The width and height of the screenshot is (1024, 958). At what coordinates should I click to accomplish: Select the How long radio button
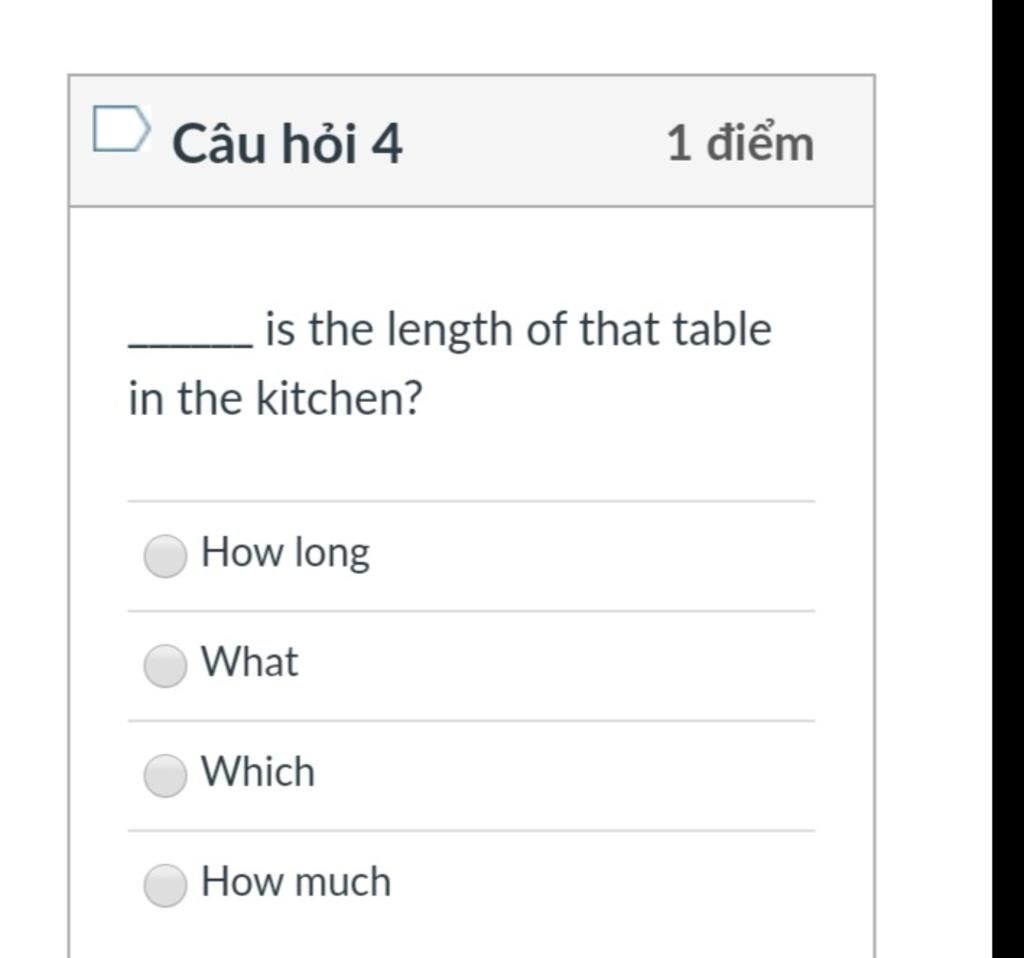pos(165,556)
